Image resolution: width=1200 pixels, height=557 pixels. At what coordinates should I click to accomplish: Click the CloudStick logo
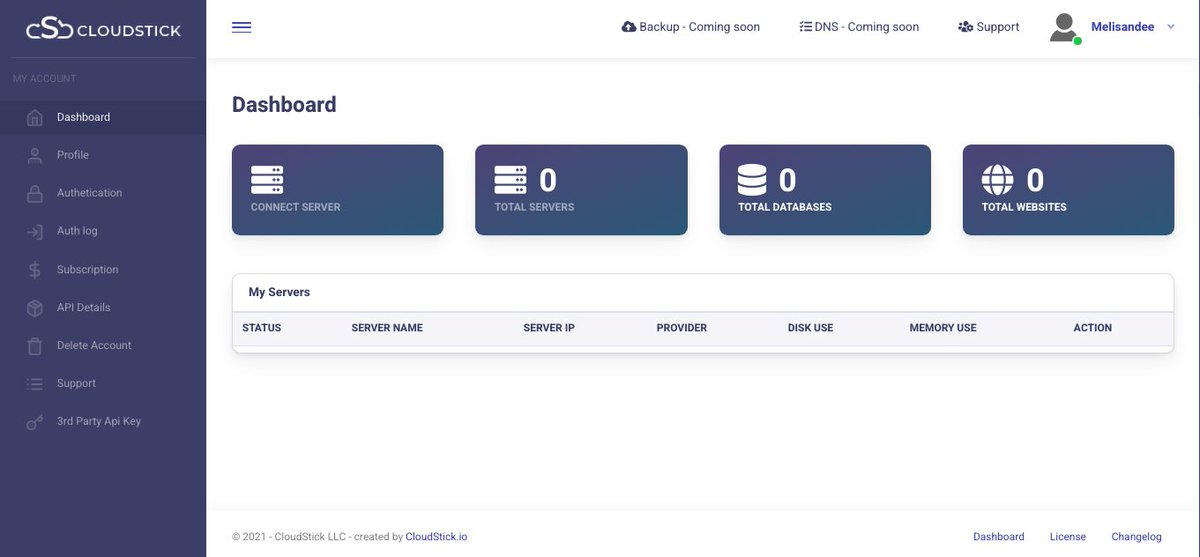(103, 29)
